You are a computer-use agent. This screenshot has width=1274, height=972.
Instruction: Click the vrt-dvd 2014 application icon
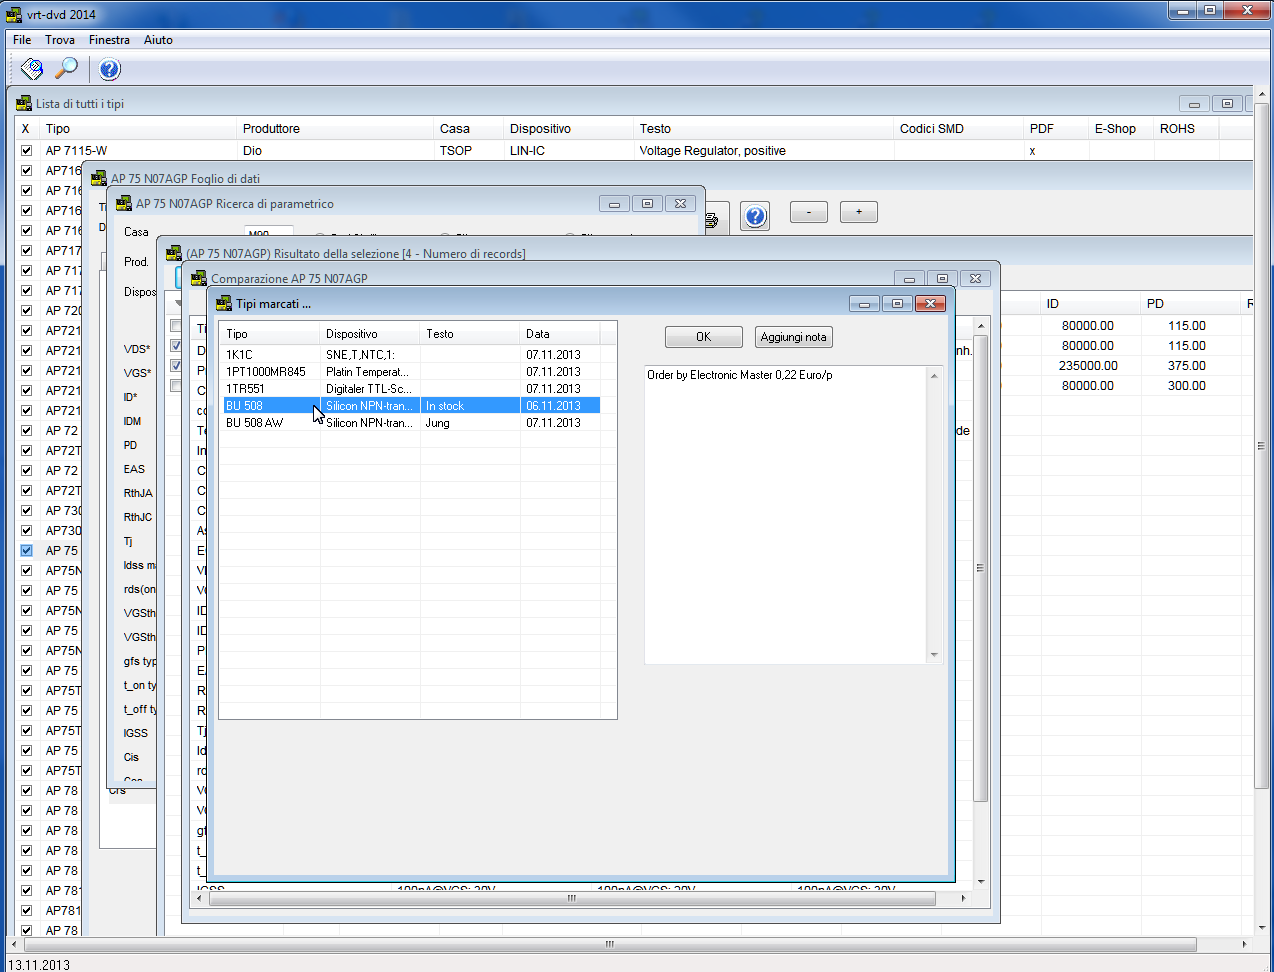[x=14, y=14]
